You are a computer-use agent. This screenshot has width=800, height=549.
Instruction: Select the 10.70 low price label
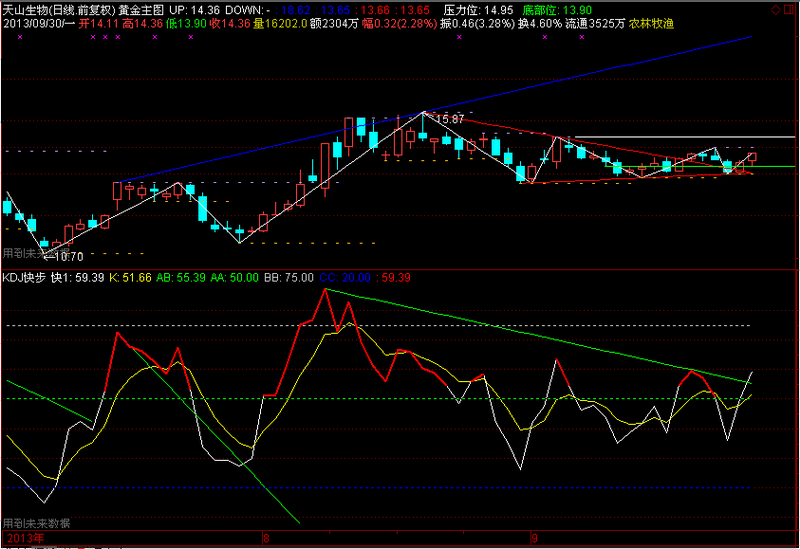coord(62,256)
